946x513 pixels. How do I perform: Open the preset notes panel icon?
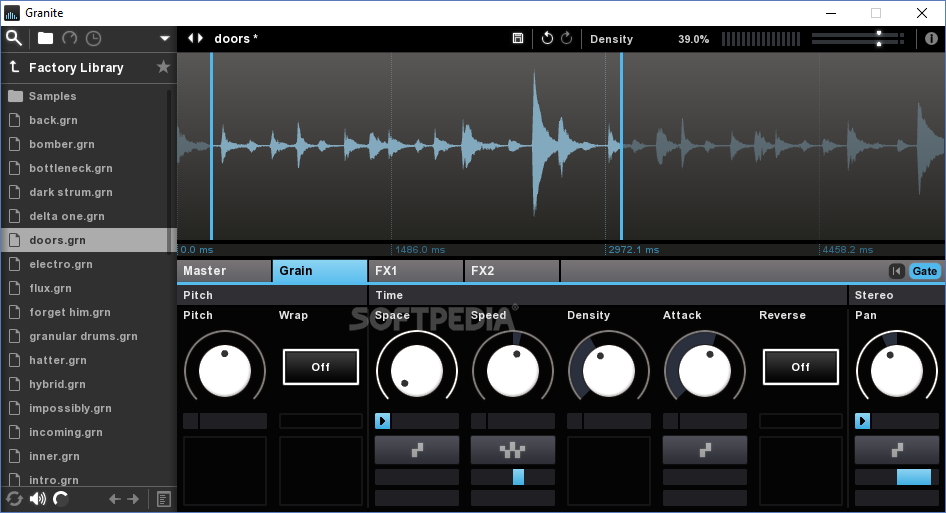163,499
